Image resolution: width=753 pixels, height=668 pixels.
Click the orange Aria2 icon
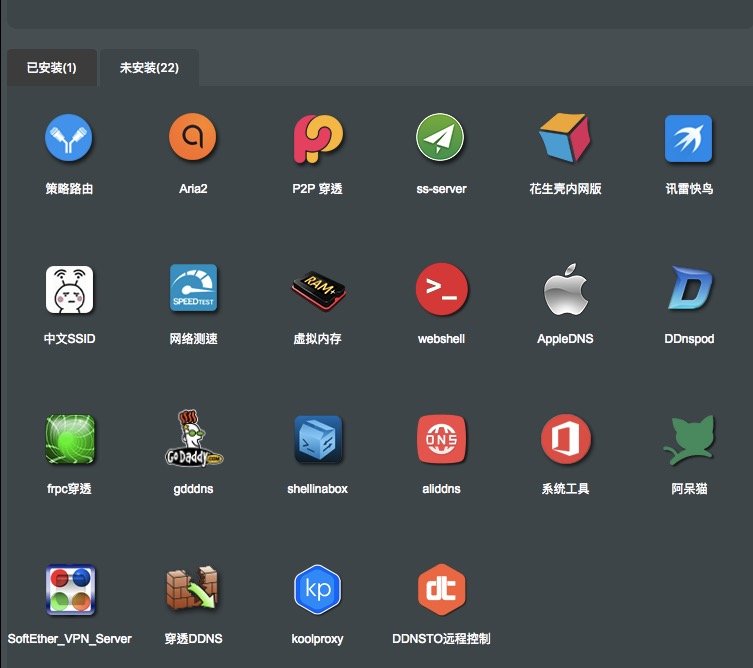[x=193, y=137]
